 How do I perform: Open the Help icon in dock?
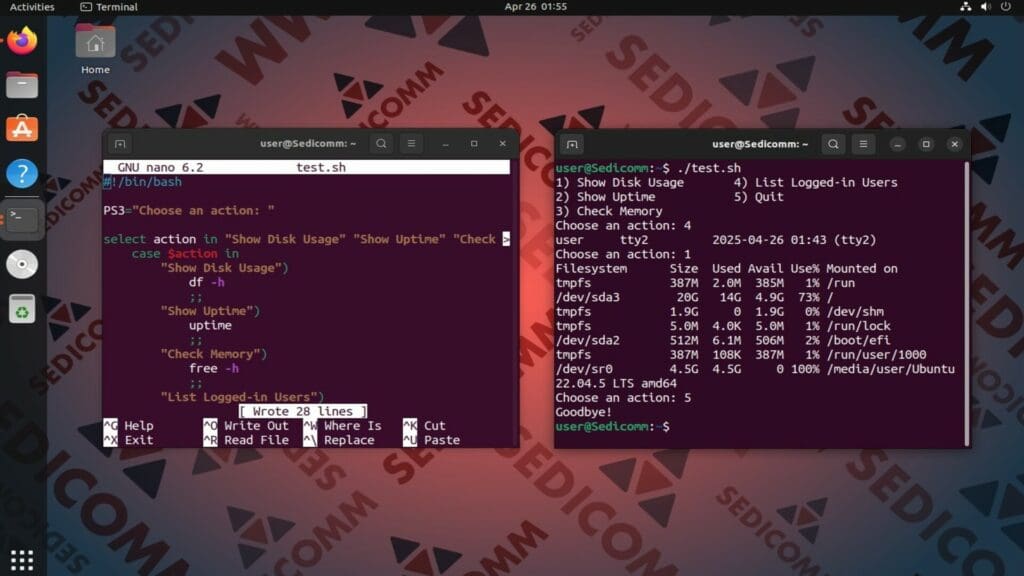(22, 174)
